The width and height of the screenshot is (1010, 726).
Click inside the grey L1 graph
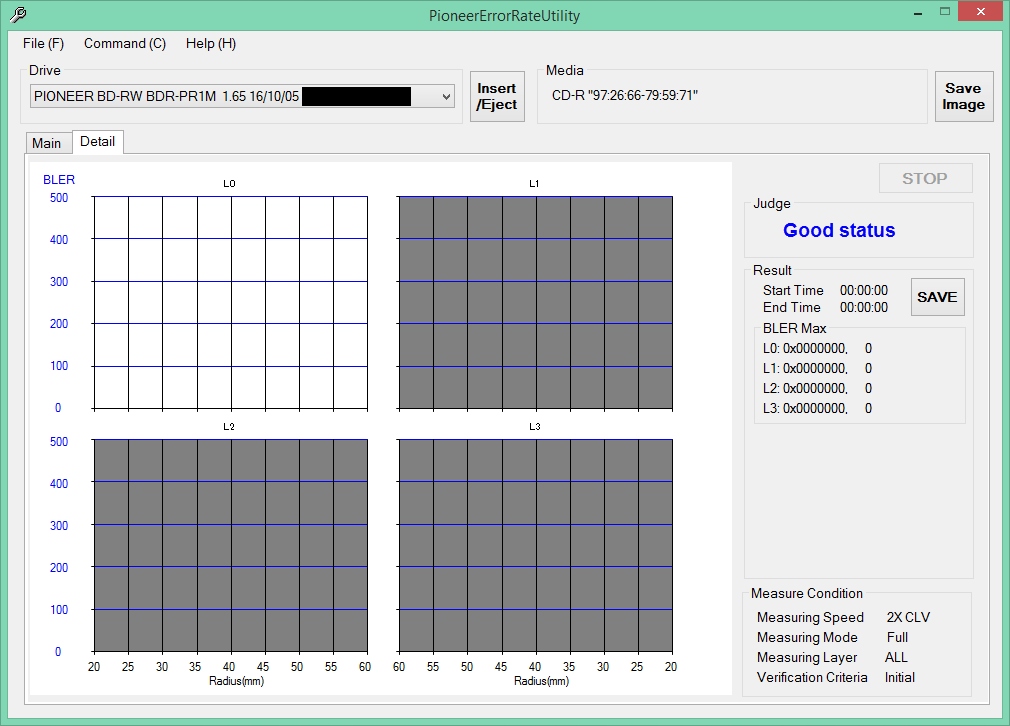point(535,302)
